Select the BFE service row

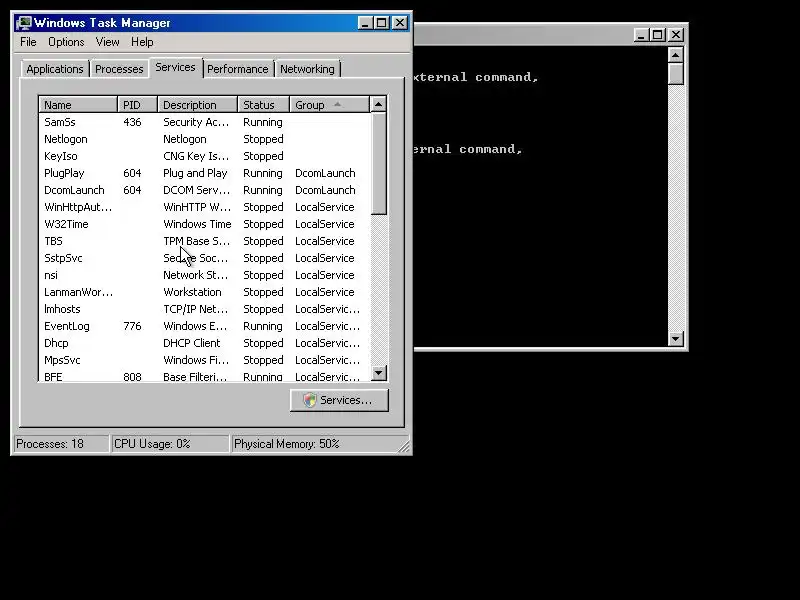tap(204, 377)
